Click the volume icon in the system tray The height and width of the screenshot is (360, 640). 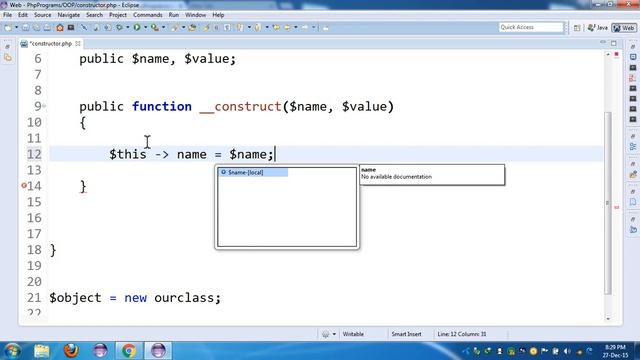click(567, 351)
